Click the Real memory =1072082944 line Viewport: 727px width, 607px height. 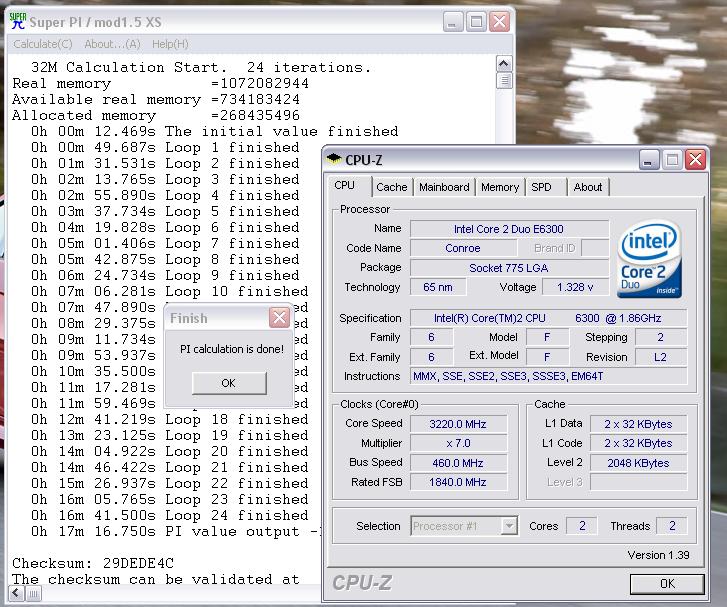pos(160,83)
